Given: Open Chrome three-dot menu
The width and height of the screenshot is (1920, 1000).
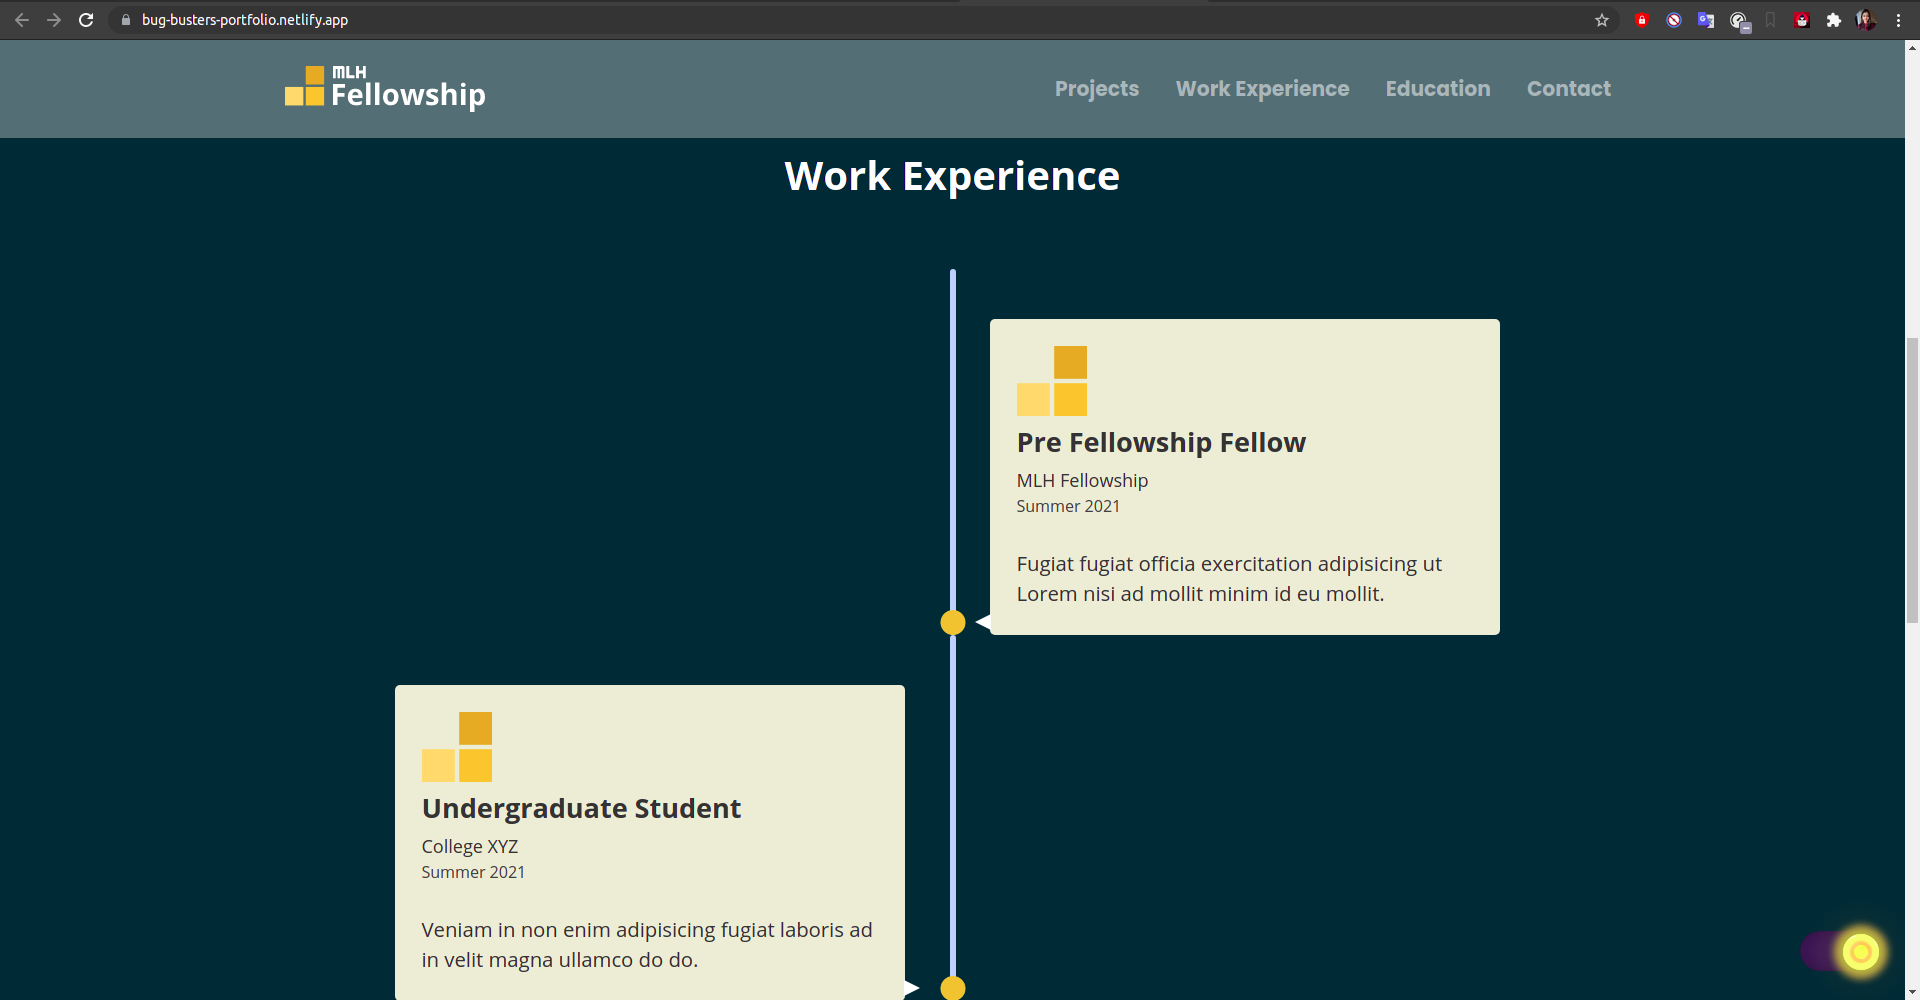Looking at the screenshot, I should click(1898, 20).
